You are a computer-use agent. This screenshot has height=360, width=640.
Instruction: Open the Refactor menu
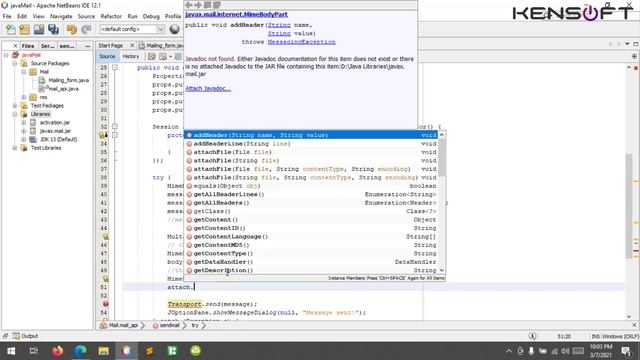click(111, 16)
